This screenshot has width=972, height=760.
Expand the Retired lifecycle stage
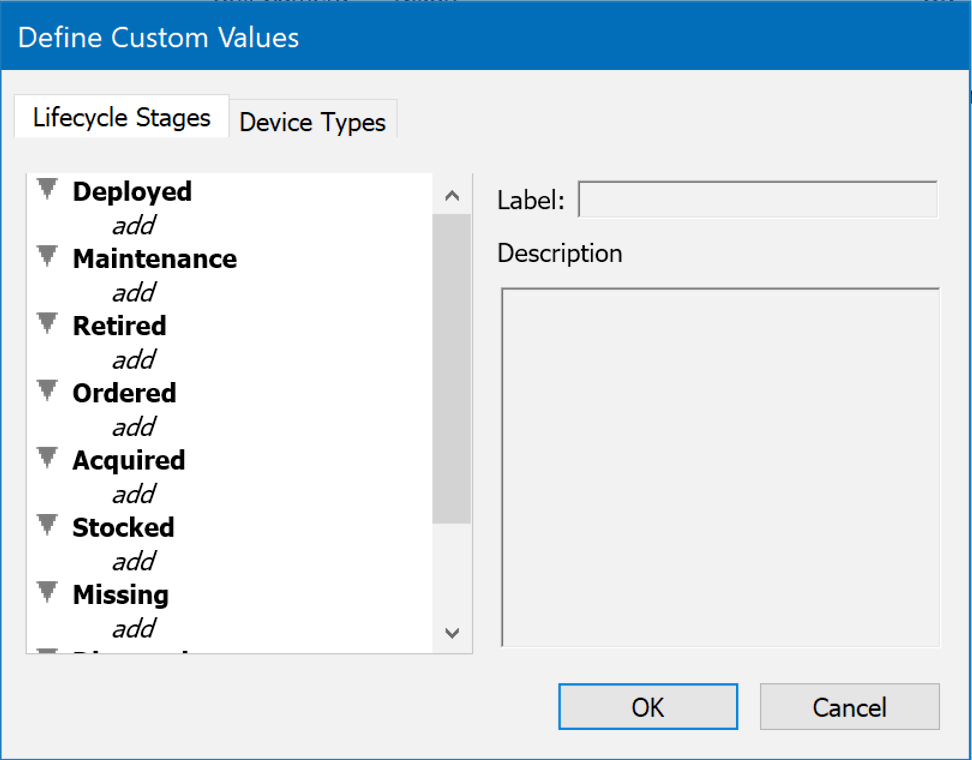tap(47, 322)
